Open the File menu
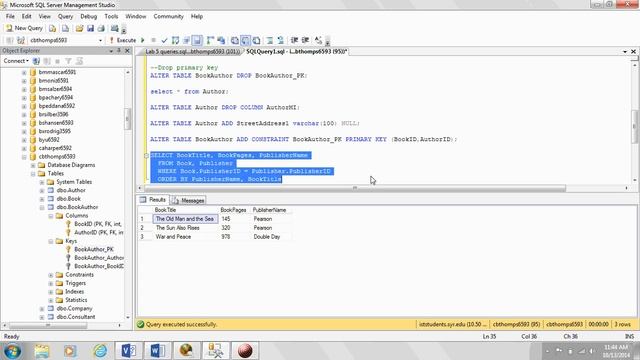Screen dimensions: 640x360 click(10, 16)
